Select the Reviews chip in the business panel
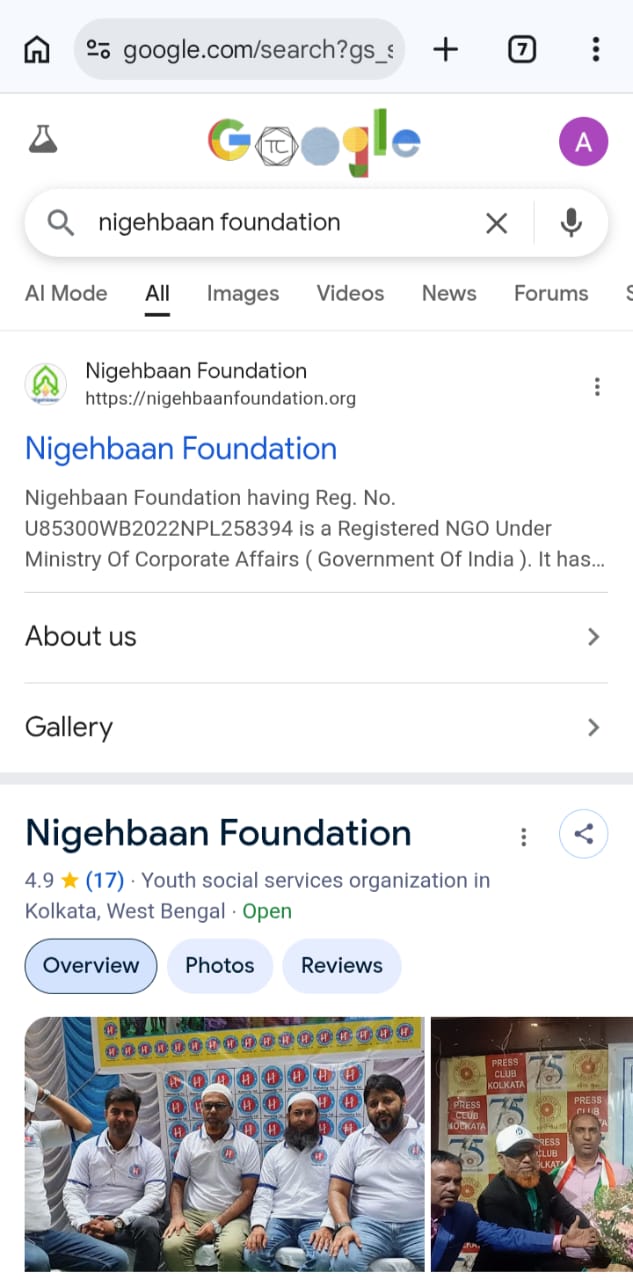The image size is (633, 1280). 341,966
